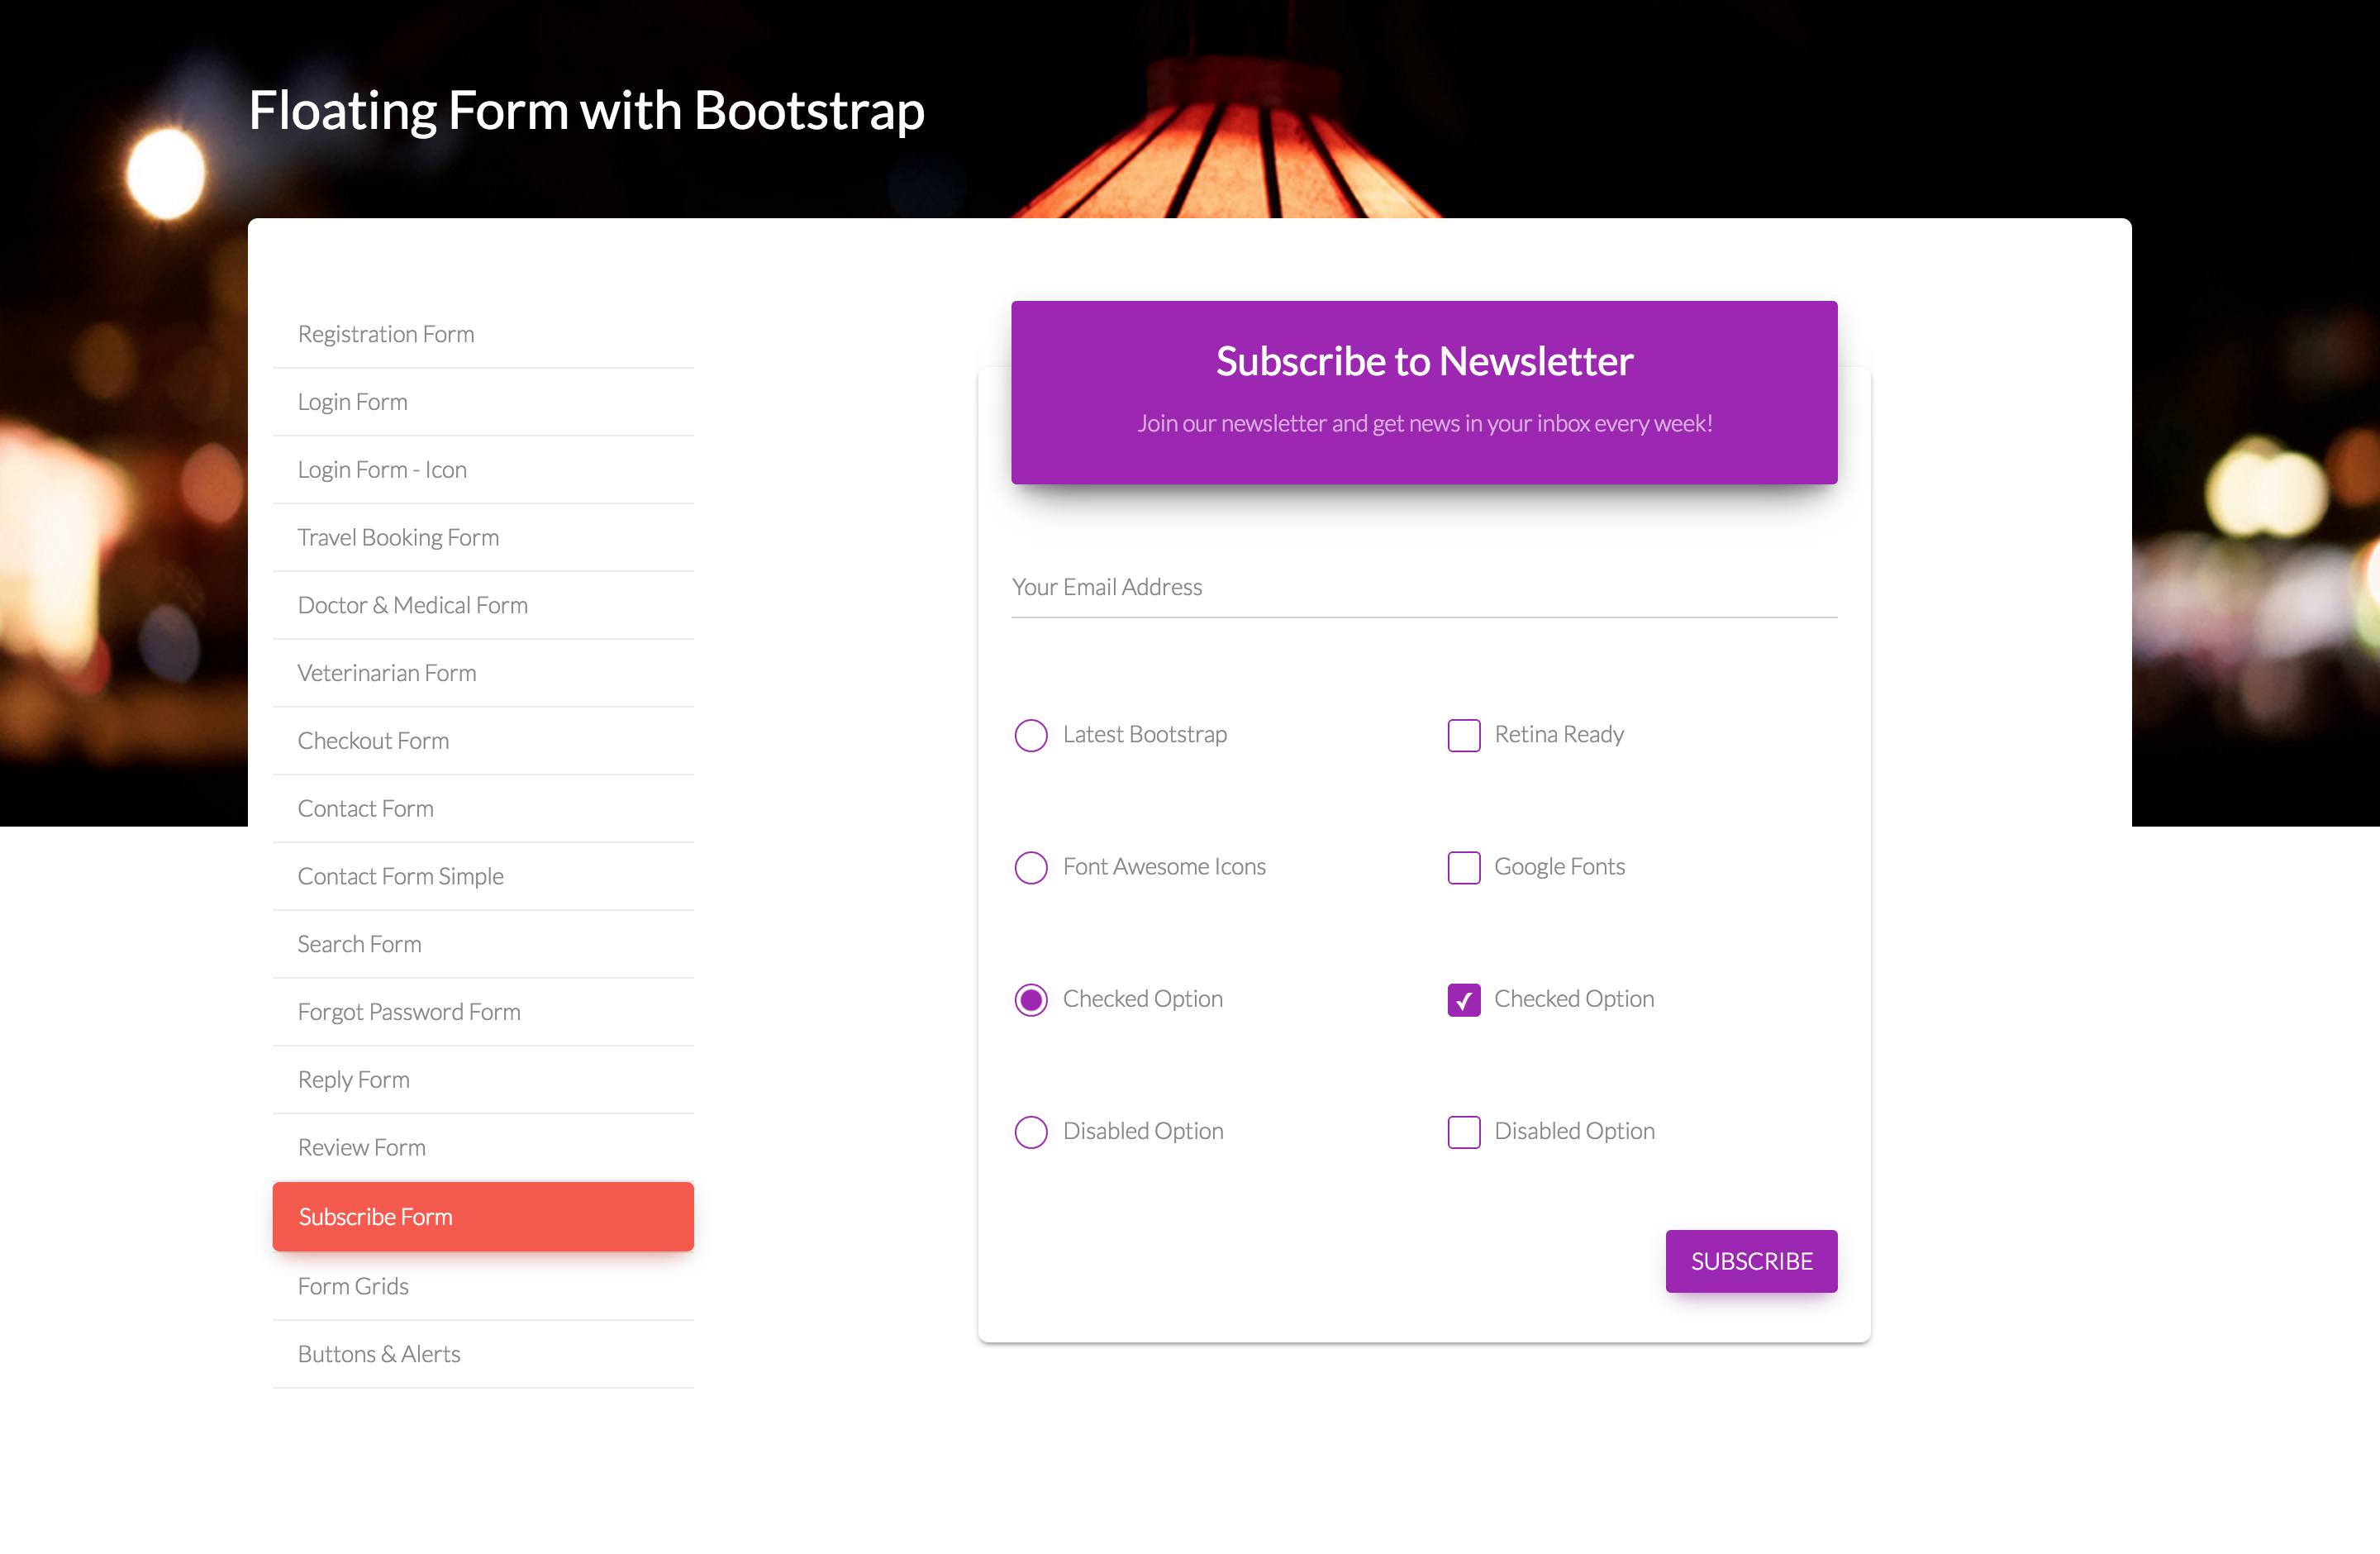This screenshot has width=2380, height=1554.
Task: Select the Form Grids link
Action: [353, 1286]
